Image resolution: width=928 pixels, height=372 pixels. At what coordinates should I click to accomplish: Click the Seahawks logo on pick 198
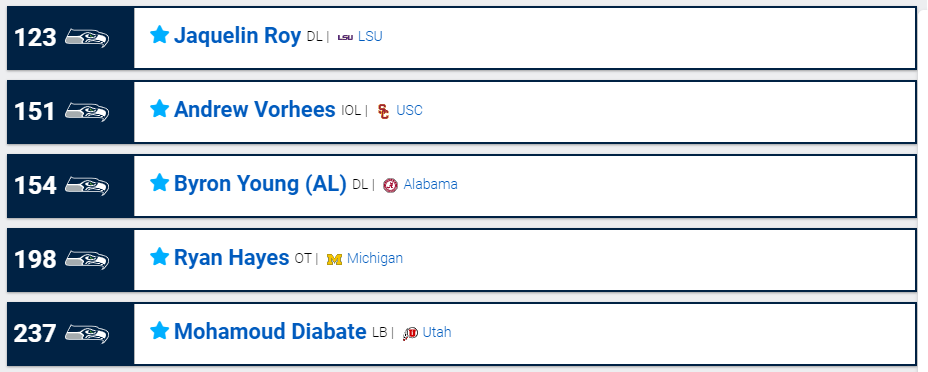point(87,260)
